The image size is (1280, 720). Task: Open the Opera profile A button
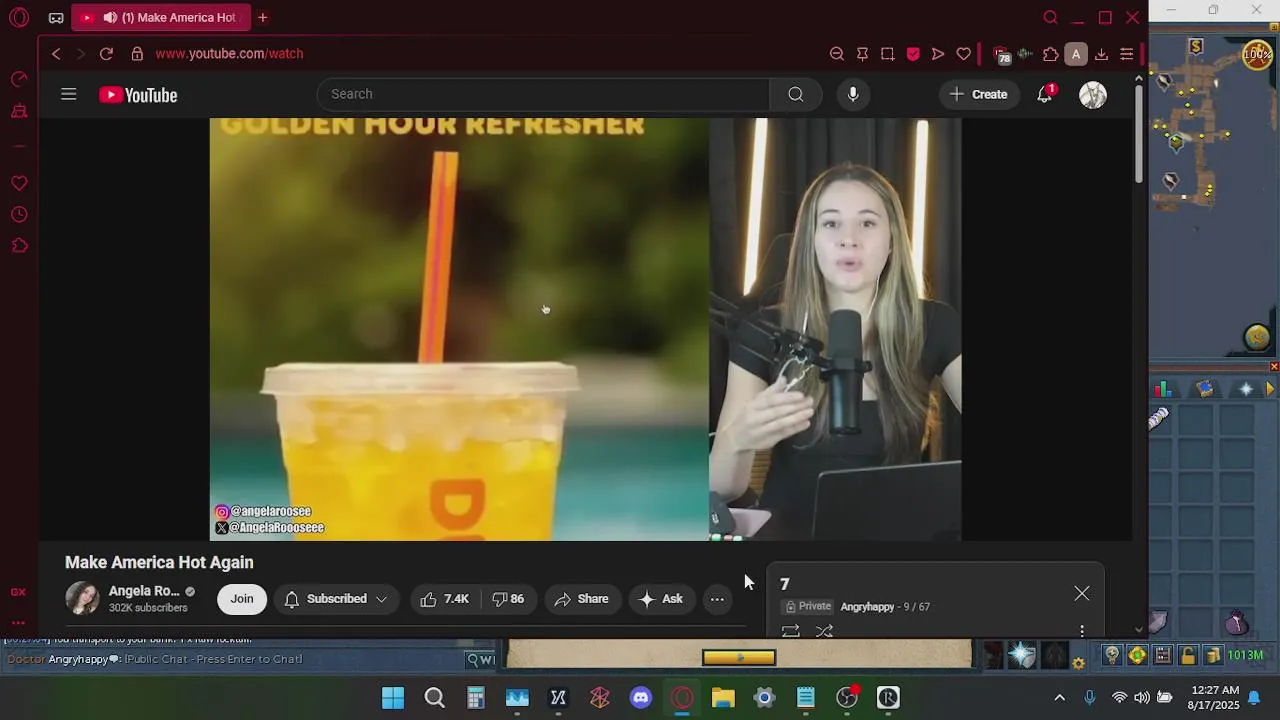point(1076,54)
